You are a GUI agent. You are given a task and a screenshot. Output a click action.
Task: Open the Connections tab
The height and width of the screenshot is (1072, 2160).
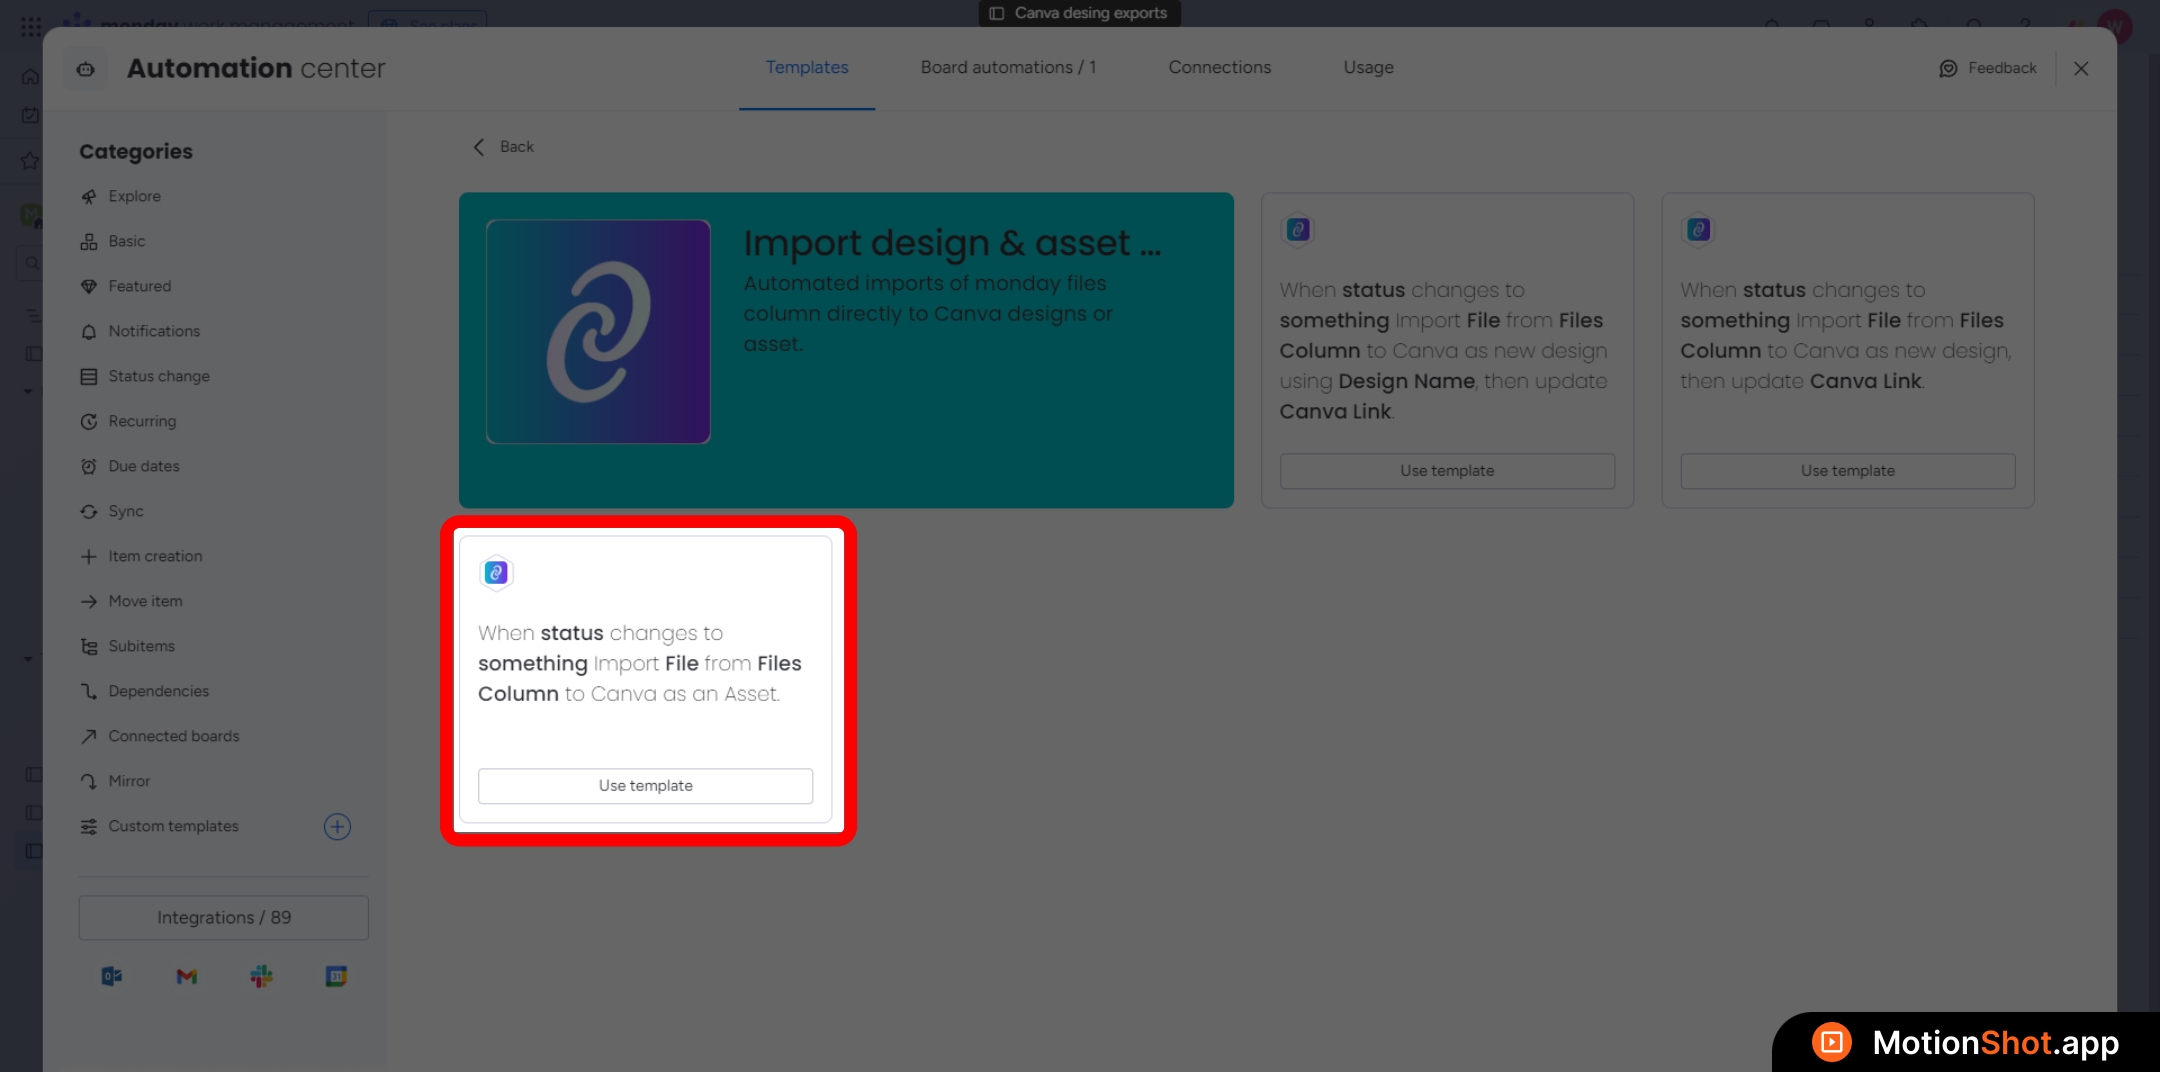click(1219, 67)
